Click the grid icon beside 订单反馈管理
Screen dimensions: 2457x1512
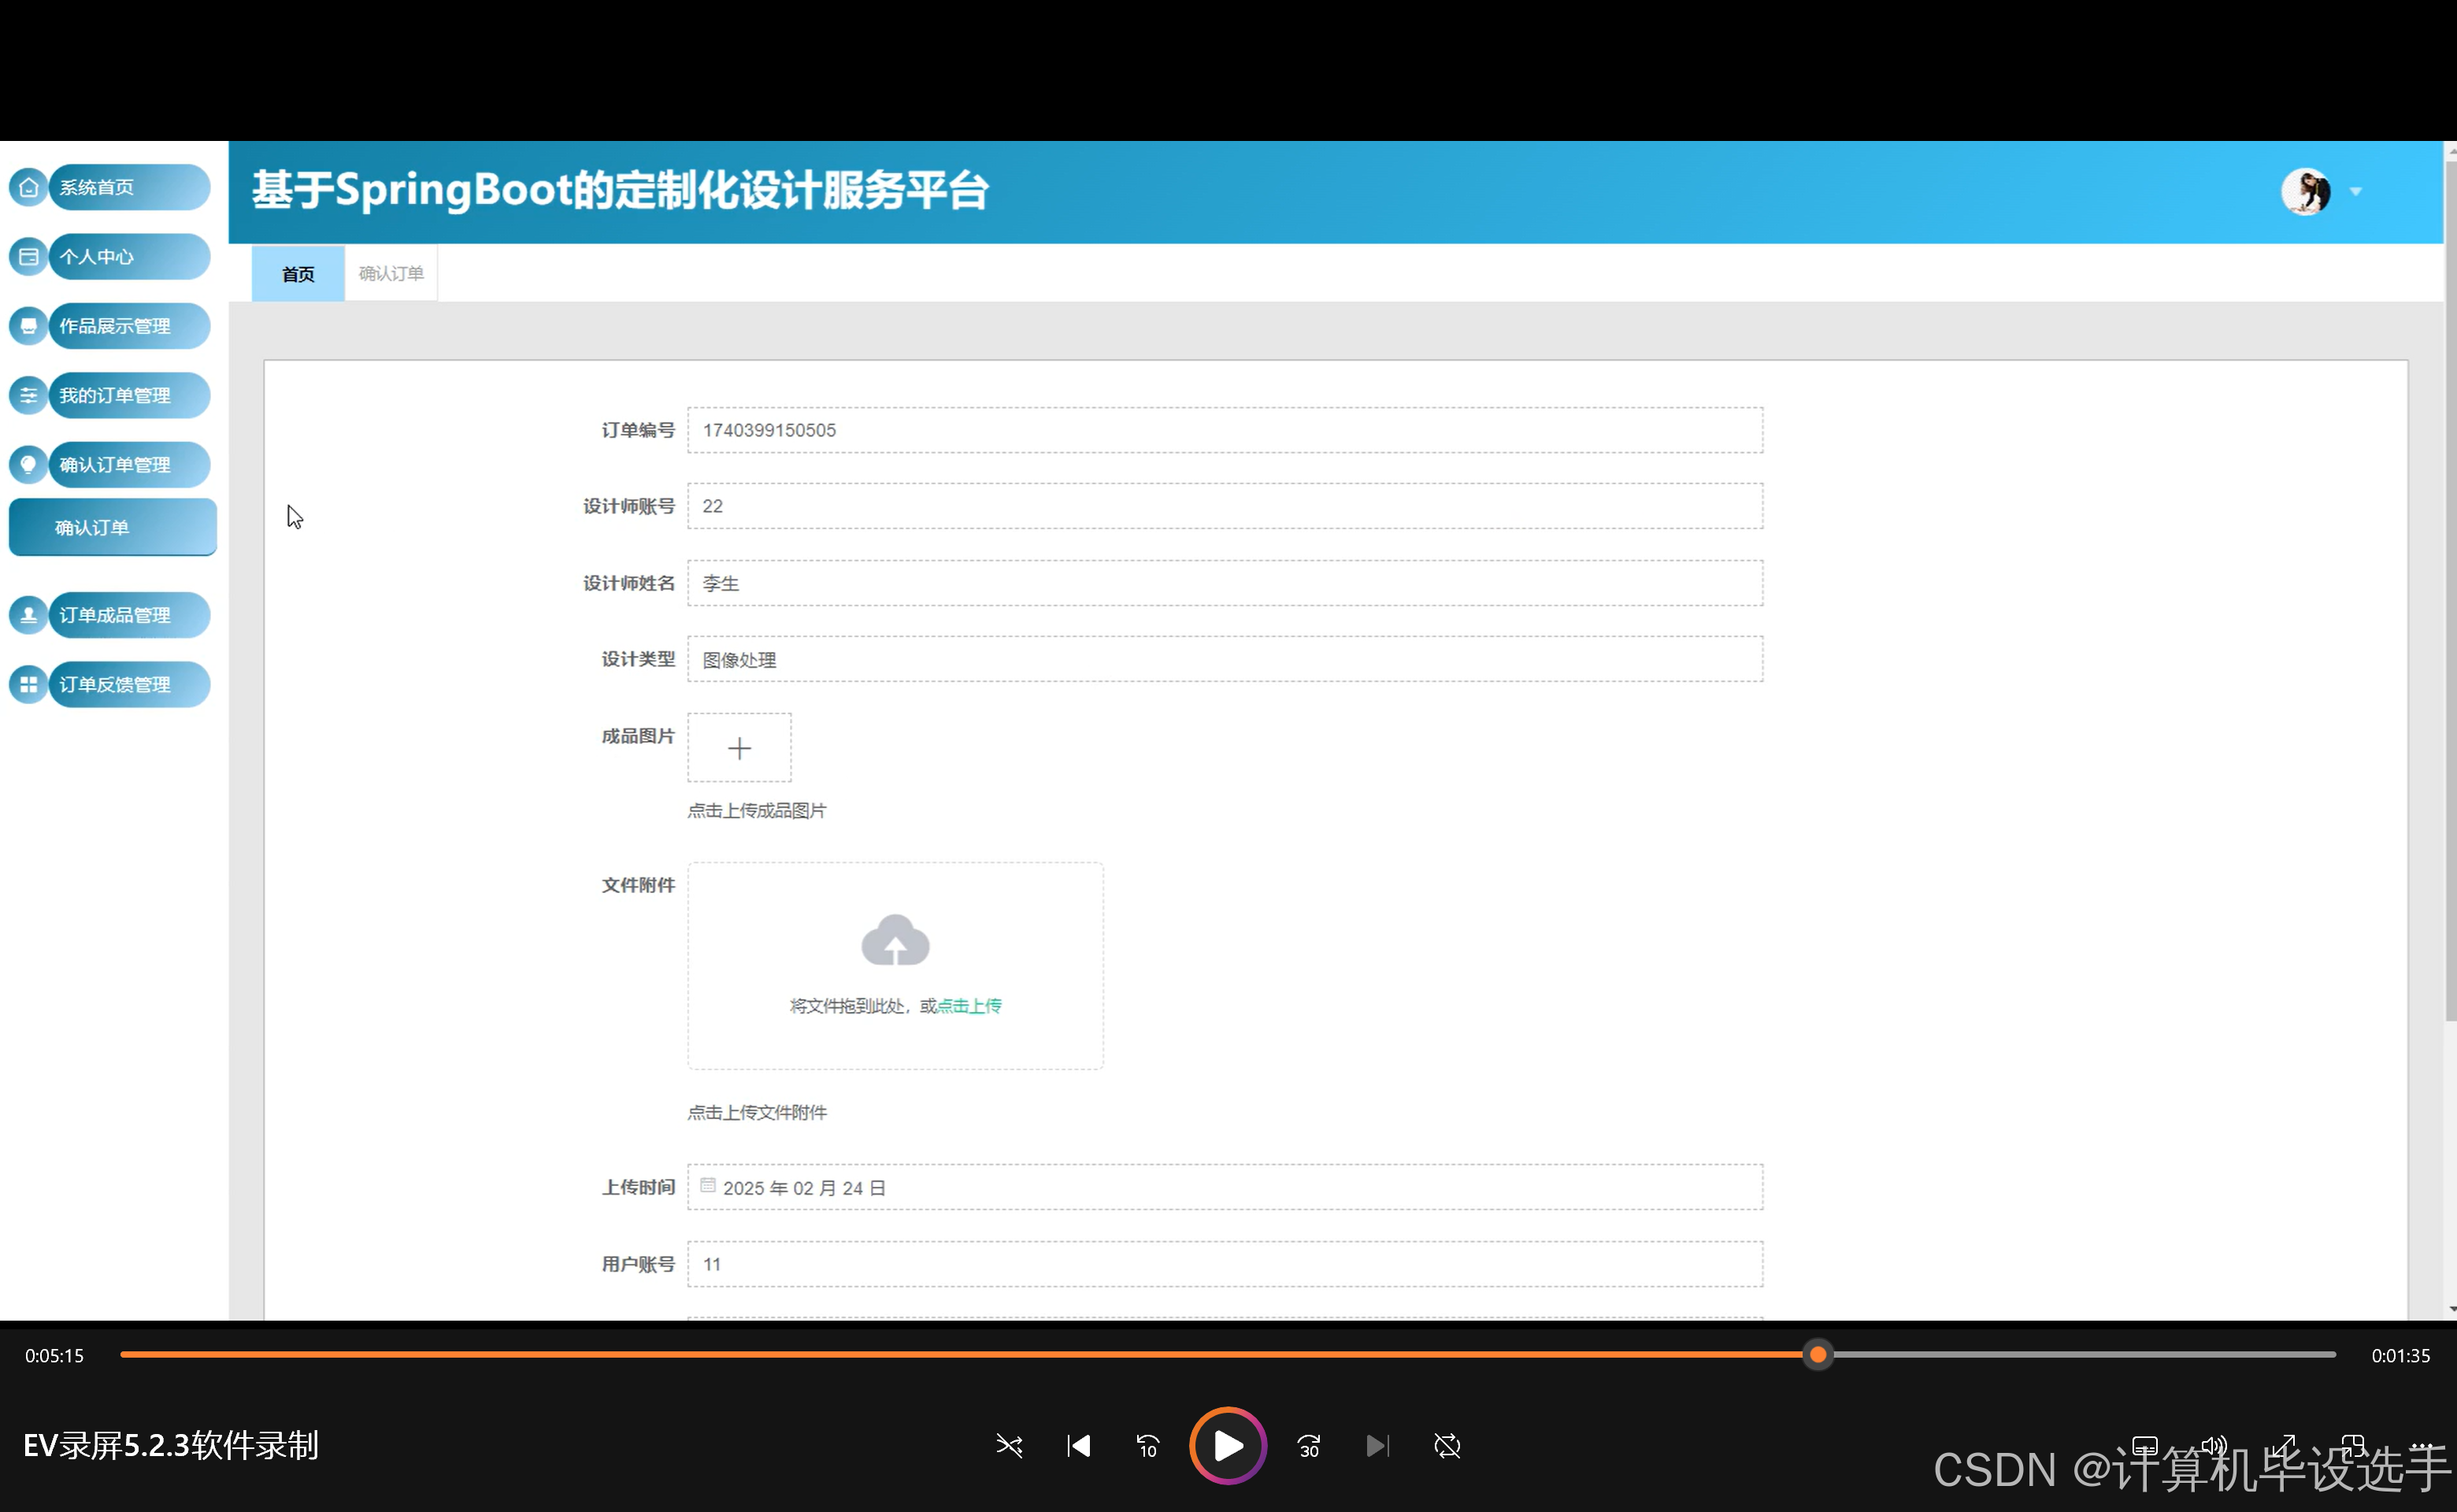[29, 684]
